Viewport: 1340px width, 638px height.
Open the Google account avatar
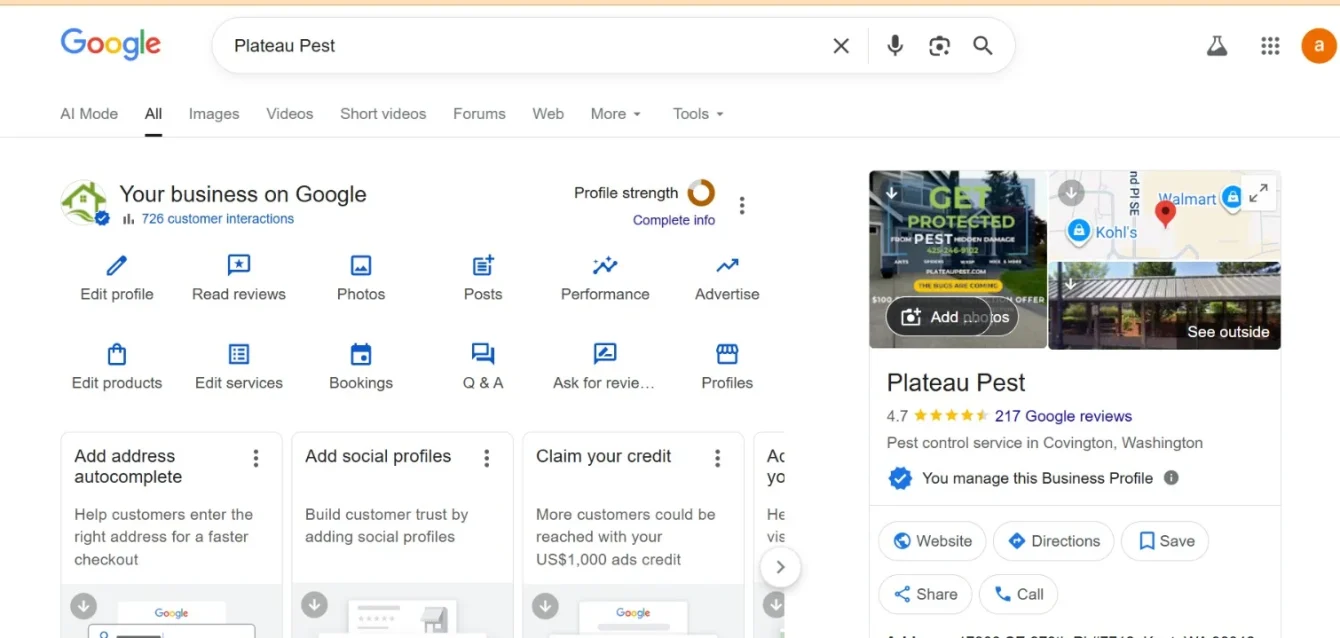pos(1319,46)
